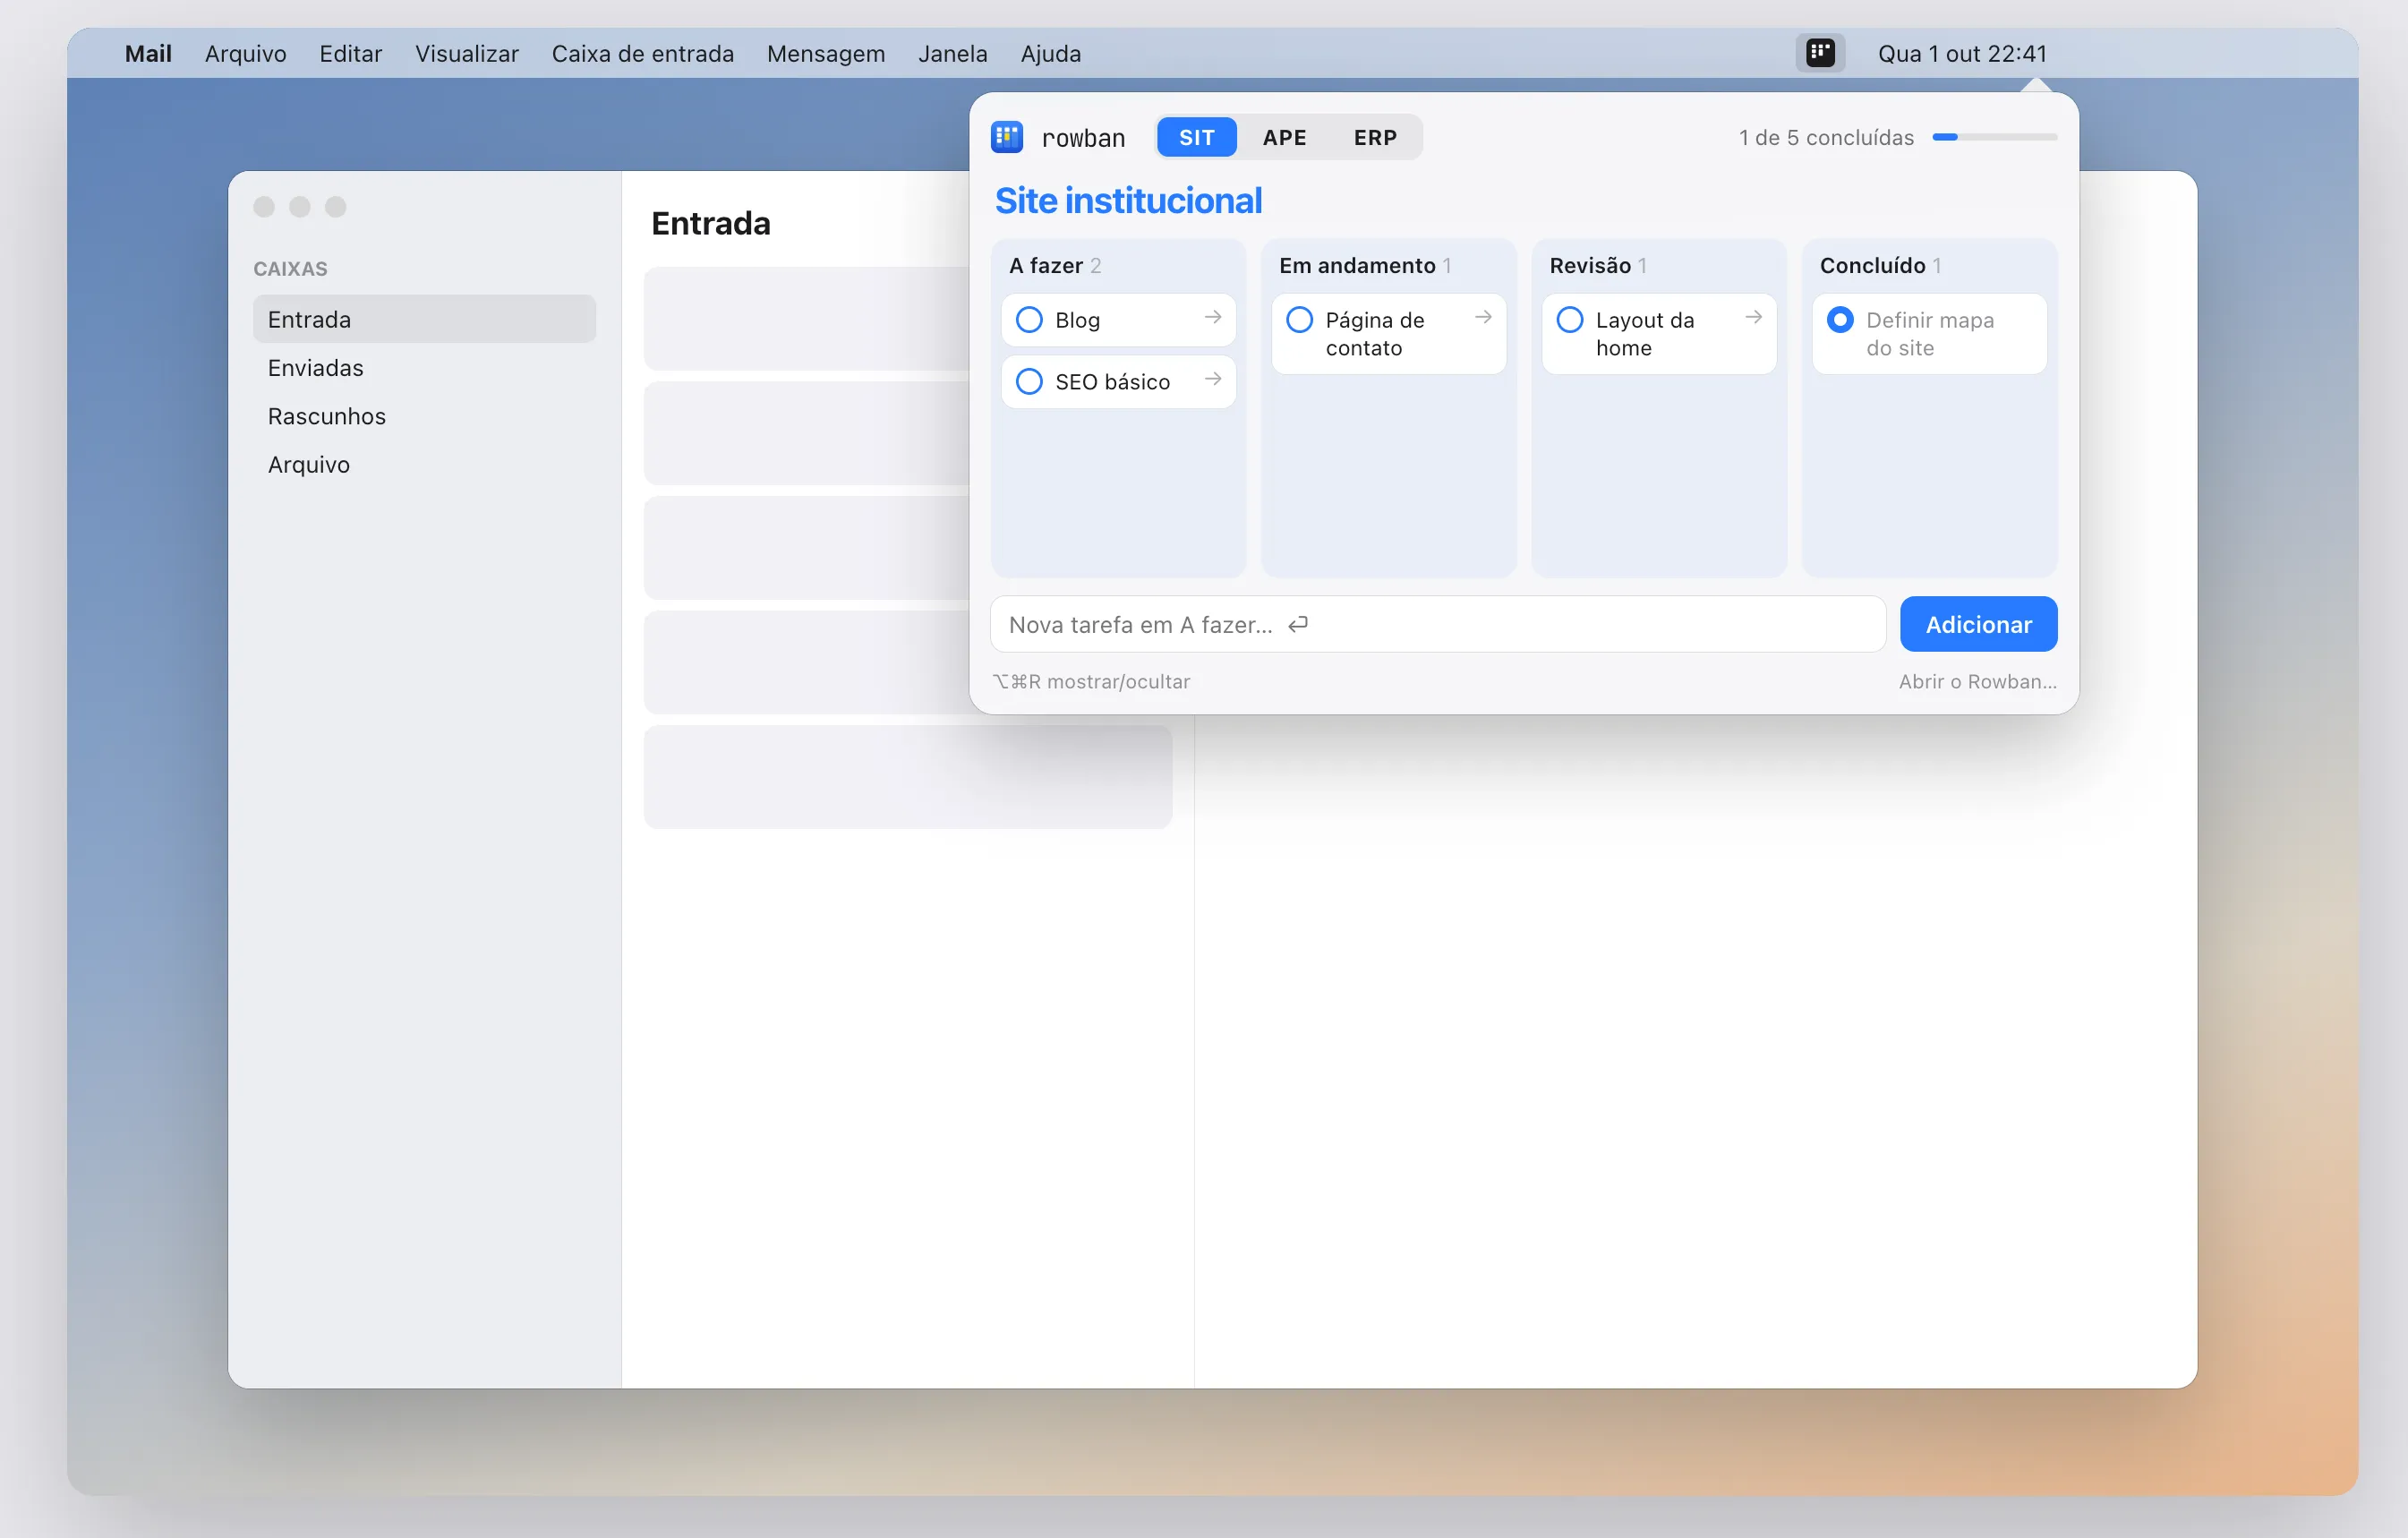Viewport: 2408px width, 1538px height.
Task: Move SEO básico forward using its arrow
Action: (1213, 380)
